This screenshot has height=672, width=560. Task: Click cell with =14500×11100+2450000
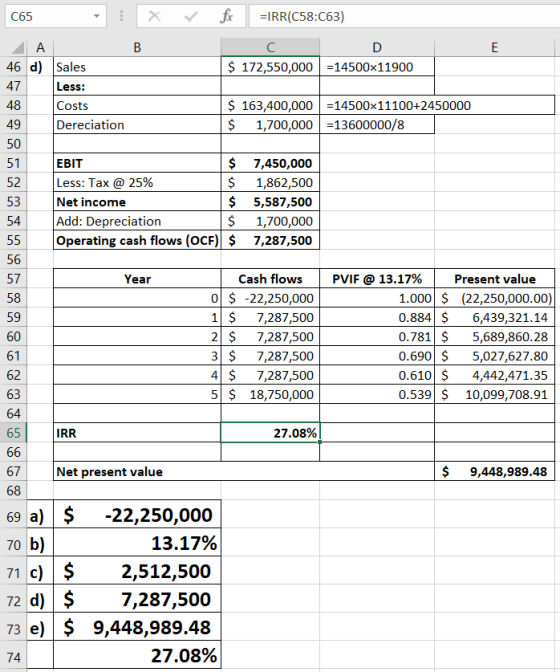437,105
